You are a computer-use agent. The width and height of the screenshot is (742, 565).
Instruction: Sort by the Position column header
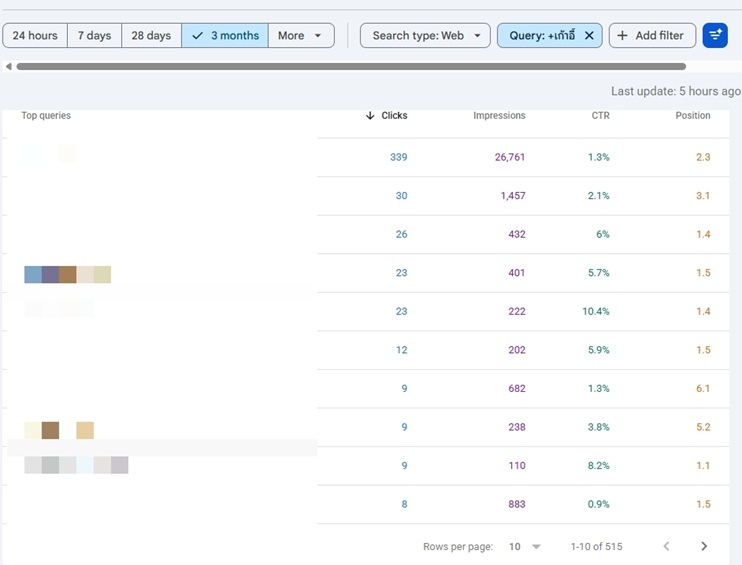(x=693, y=115)
